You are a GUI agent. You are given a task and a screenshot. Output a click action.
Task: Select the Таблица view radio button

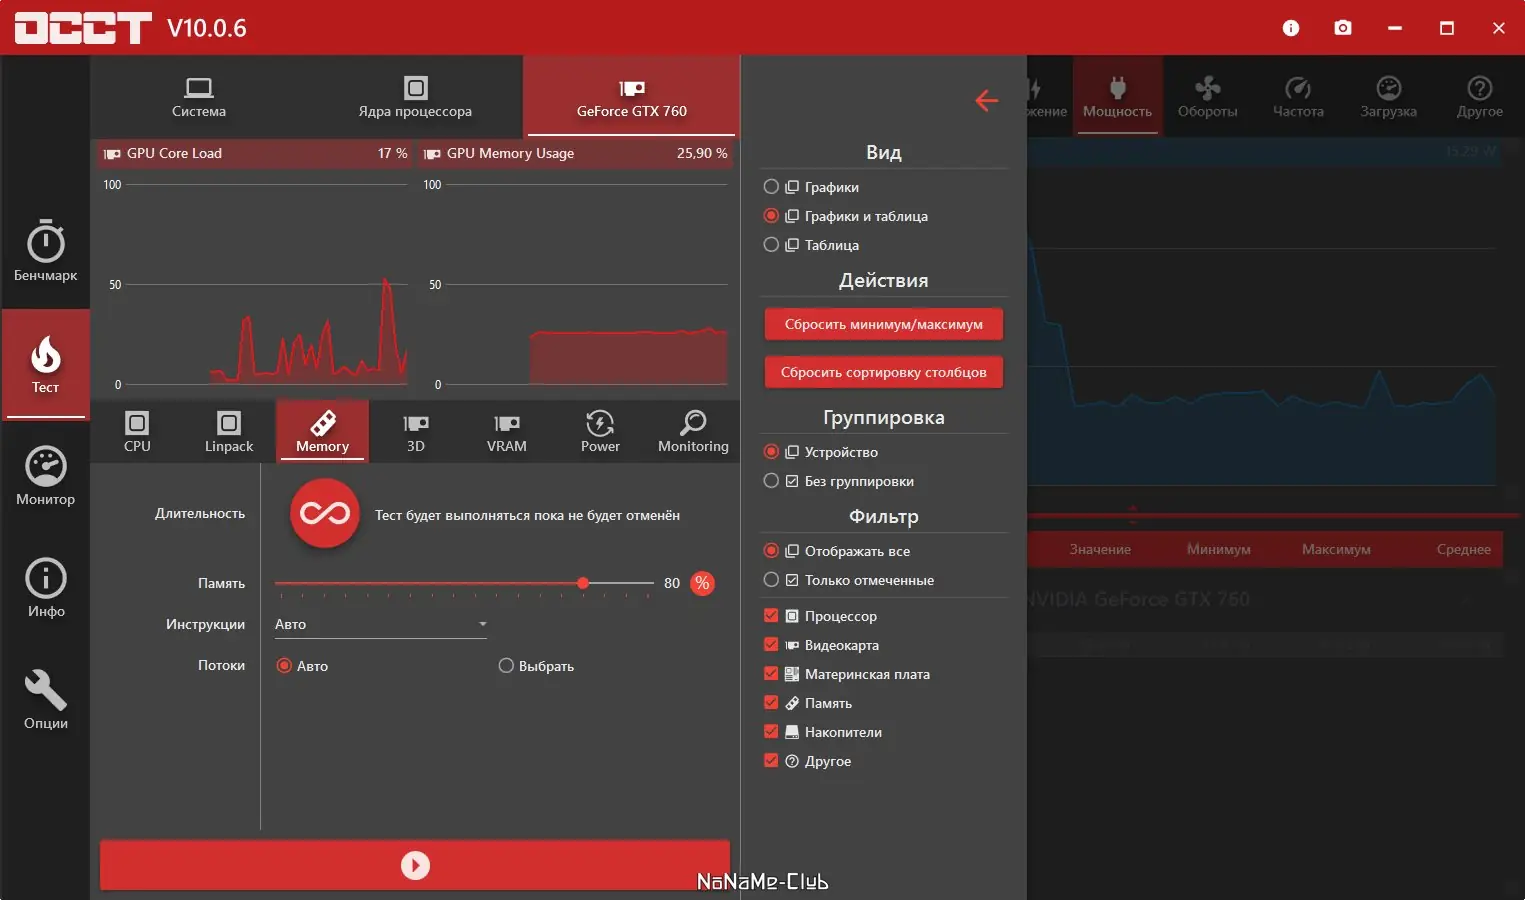771,245
